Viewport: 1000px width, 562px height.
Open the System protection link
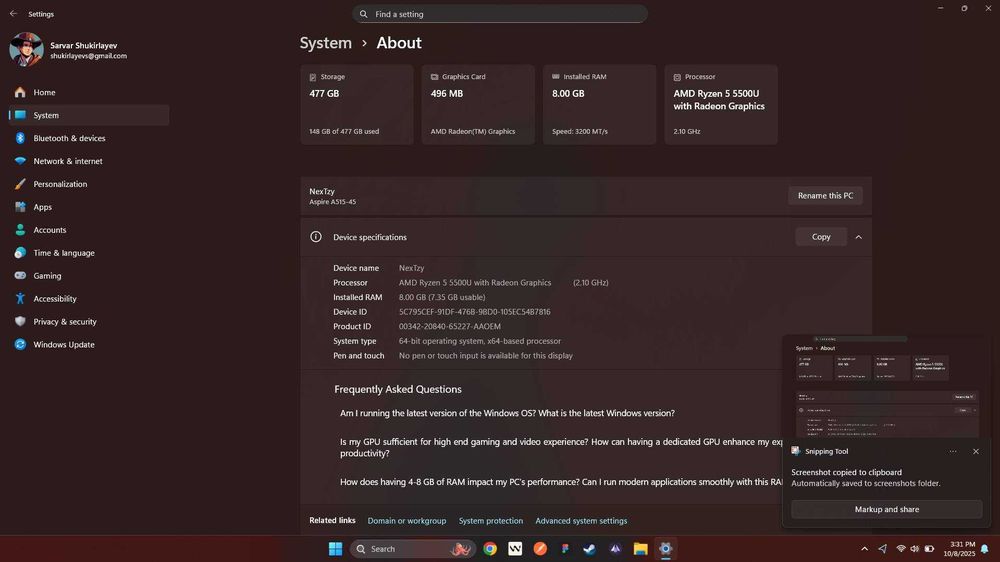490,521
